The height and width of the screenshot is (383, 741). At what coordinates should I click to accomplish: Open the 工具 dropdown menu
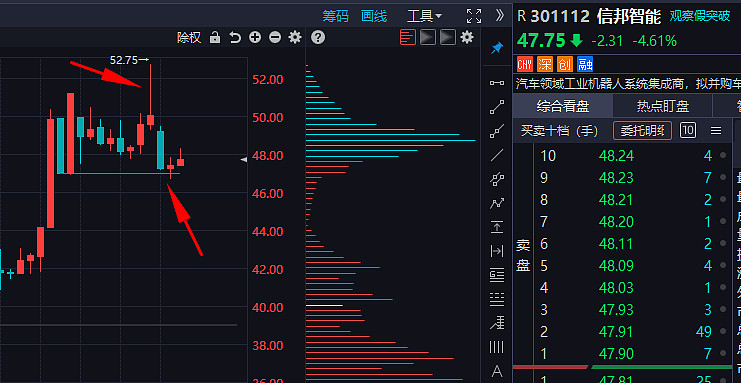click(x=424, y=17)
